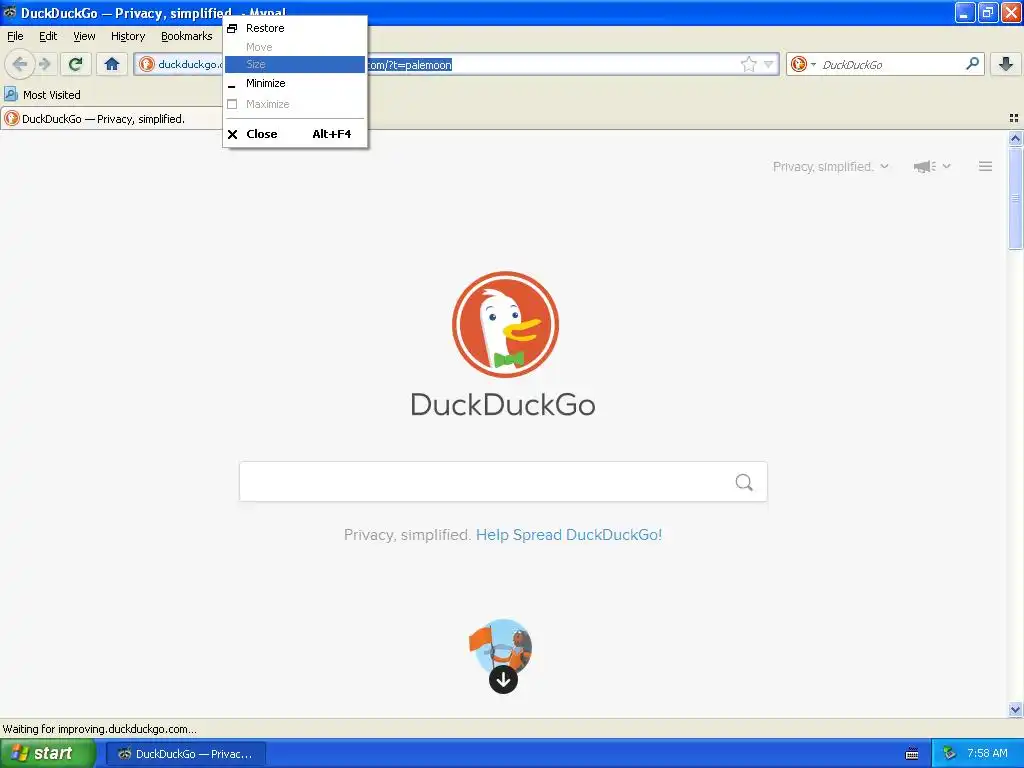This screenshot has width=1024, height=768.
Task: Click the keyboard icon in the taskbar
Action: 912,754
